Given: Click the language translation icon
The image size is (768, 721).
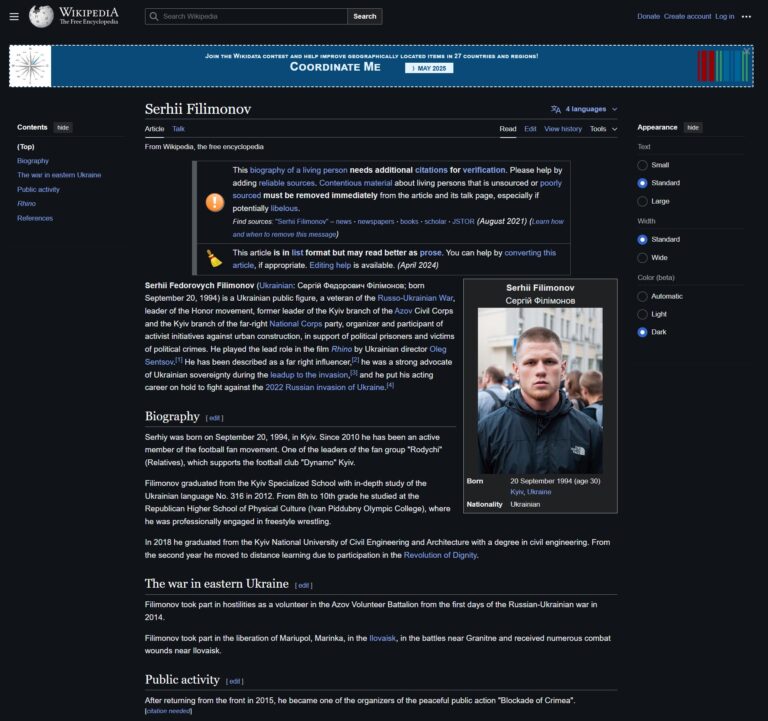Looking at the screenshot, I should point(556,109).
